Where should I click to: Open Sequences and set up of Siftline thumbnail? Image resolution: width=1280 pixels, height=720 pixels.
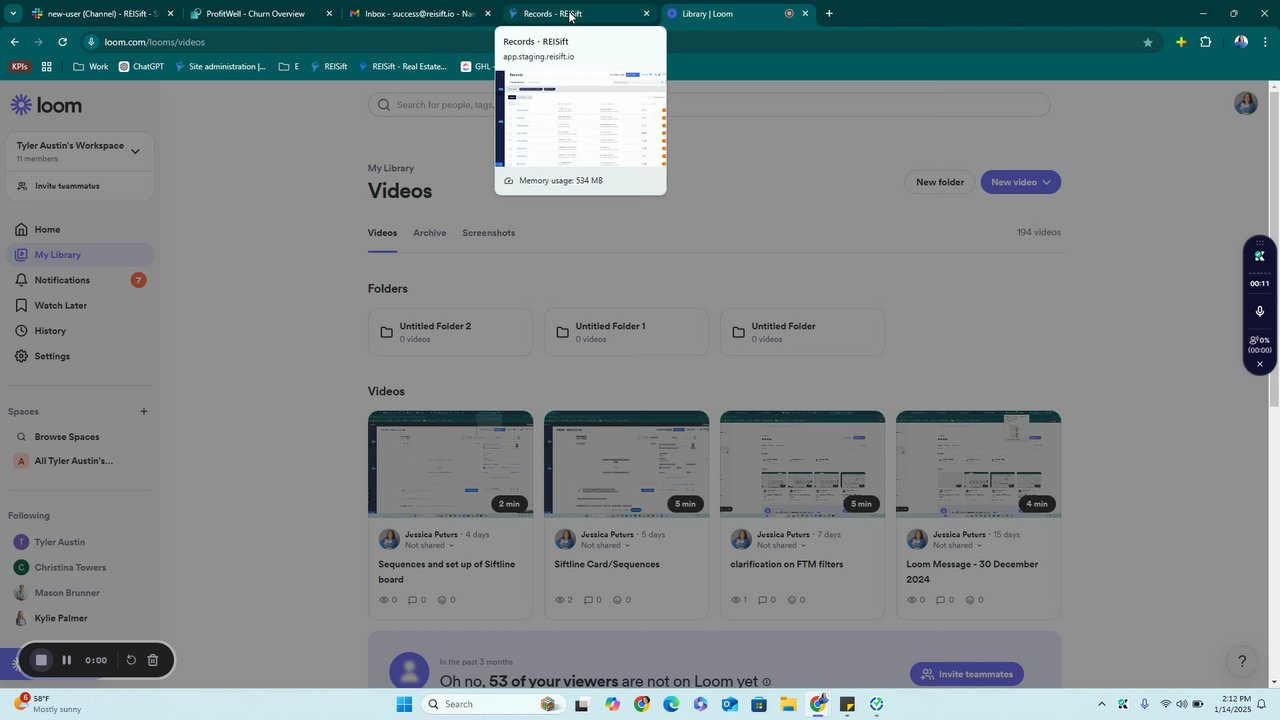(x=450, y=464)
